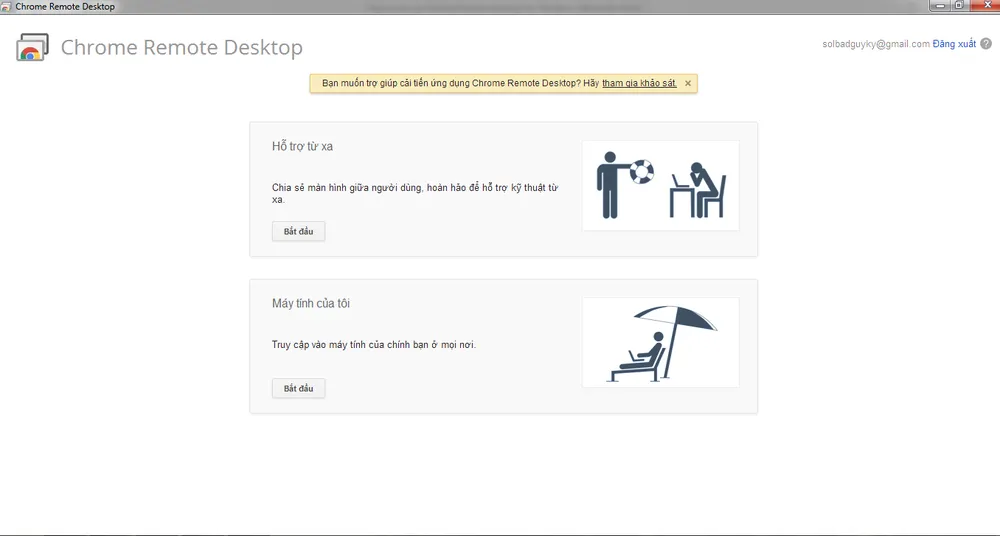The width and height of the screenshot is (1000, 536).
Task: Click 'Bắt đầu' under Hỗ trợ từ xa
Action: 298,231
